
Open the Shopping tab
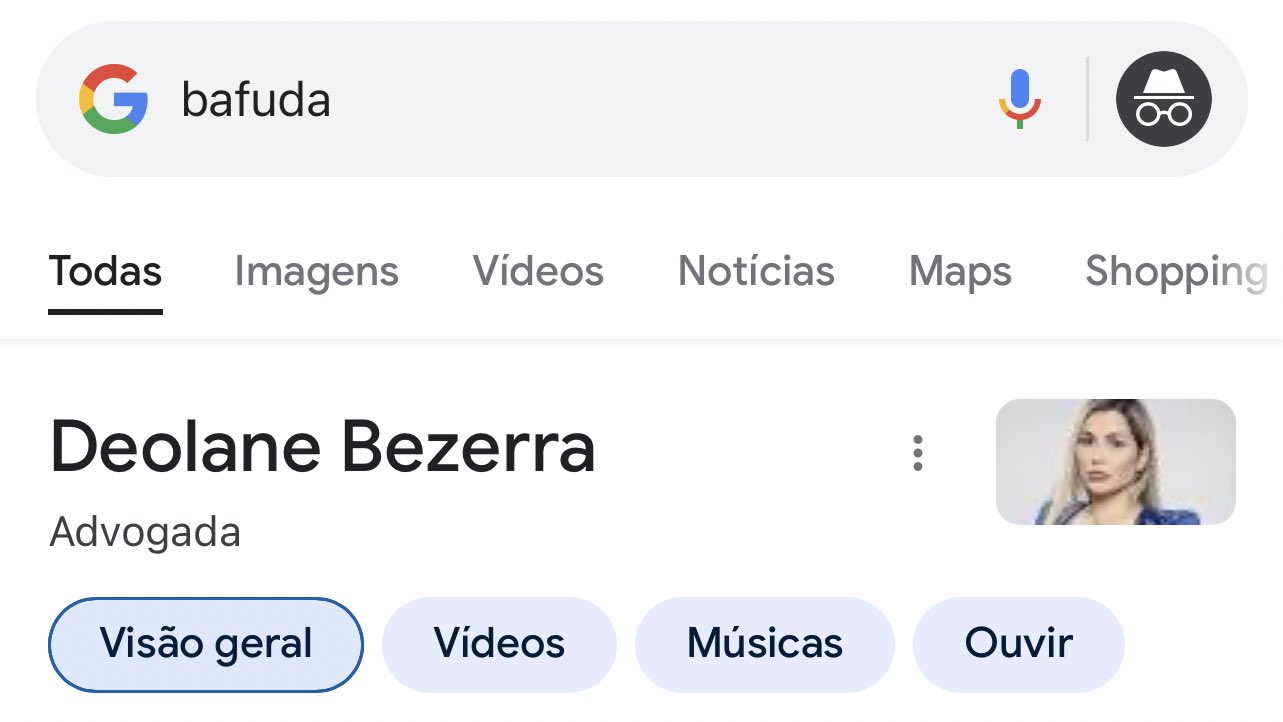(1175, 272)
